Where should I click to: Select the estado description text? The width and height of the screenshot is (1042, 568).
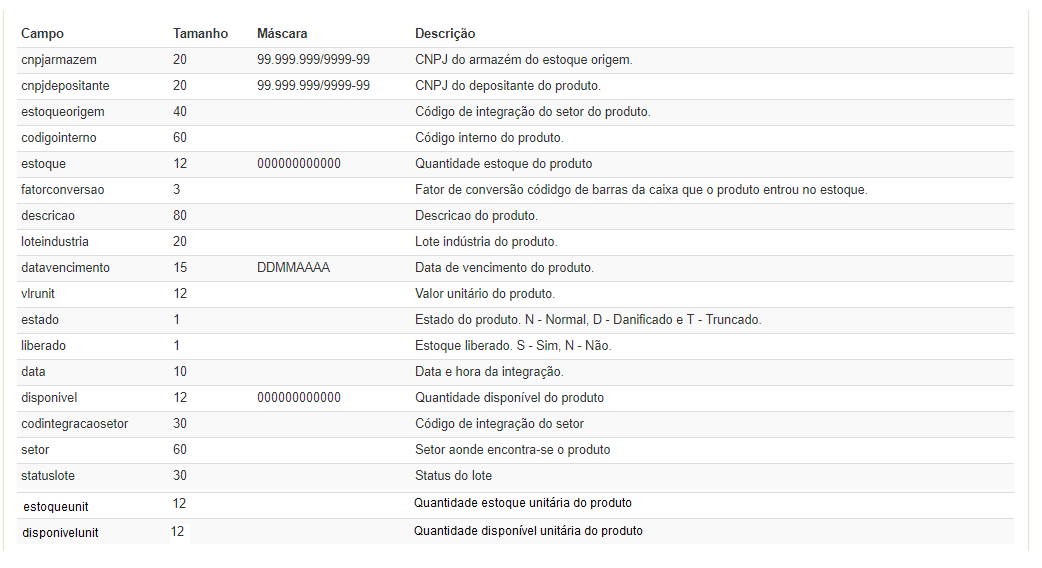coord(588,320)
